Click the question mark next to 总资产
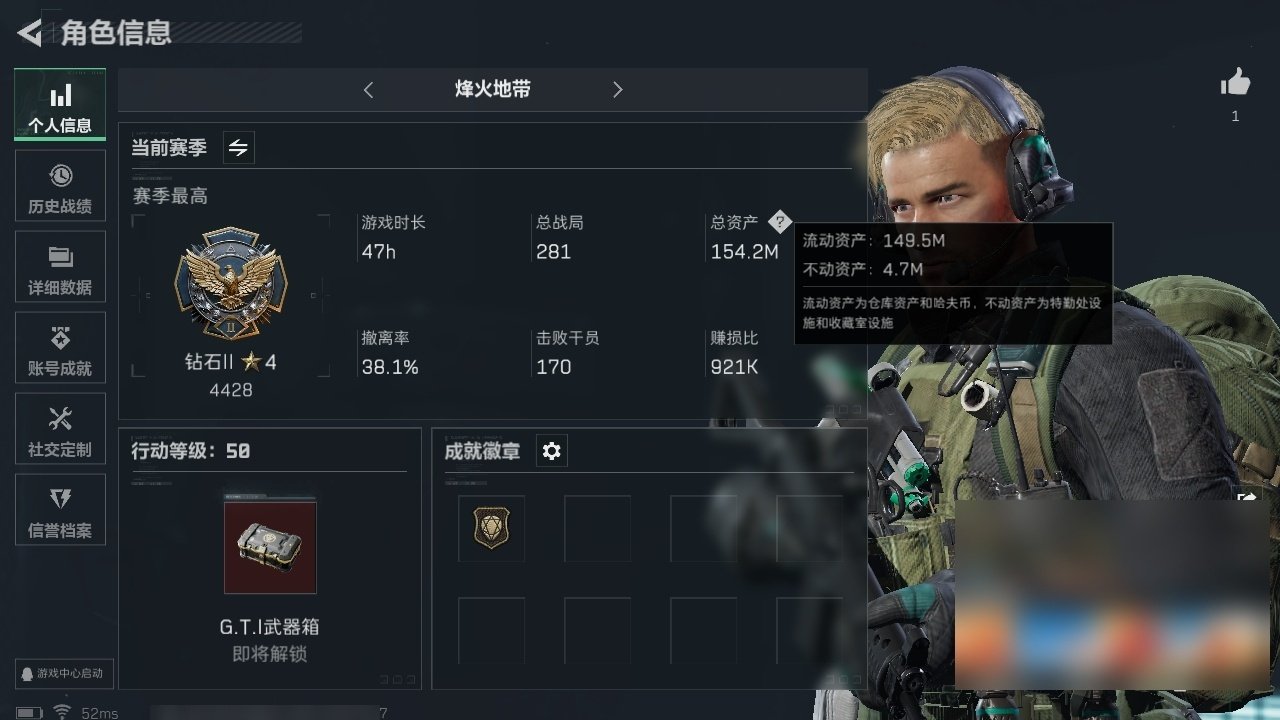This screenshot has height=720, width=1280. click(780, 222)
